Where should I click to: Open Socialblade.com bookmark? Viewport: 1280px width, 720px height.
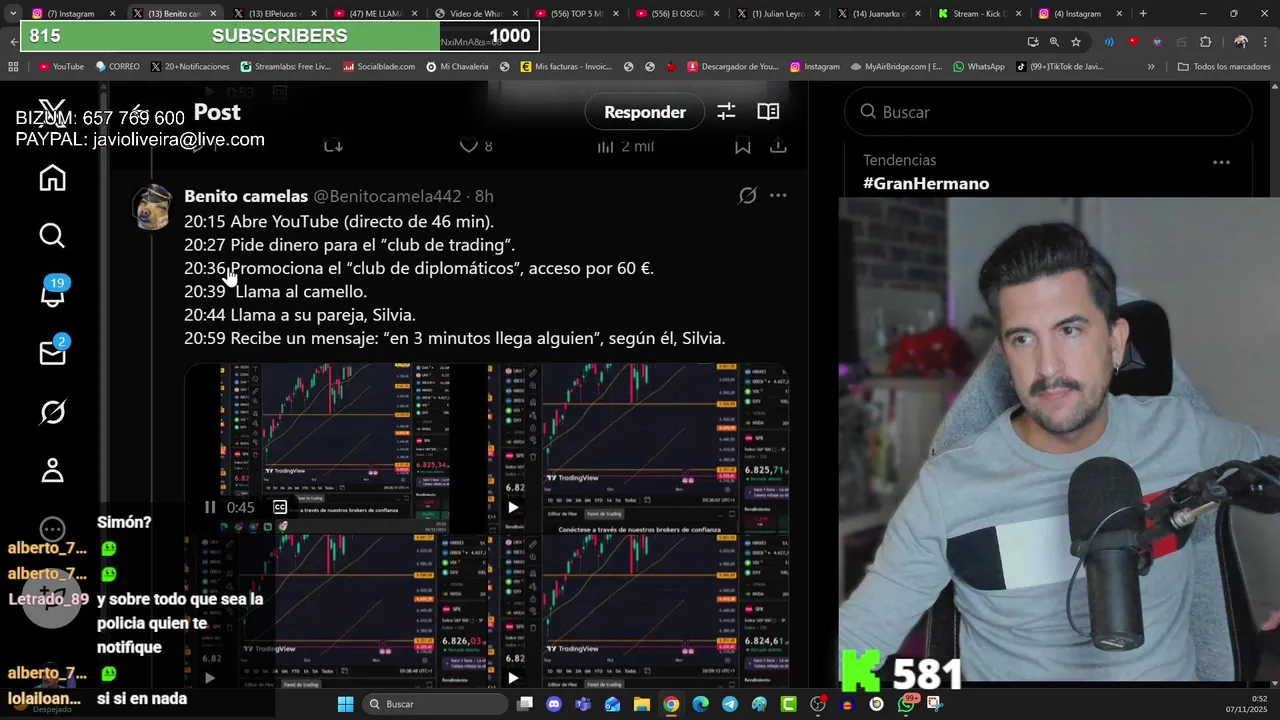(379, 67)
